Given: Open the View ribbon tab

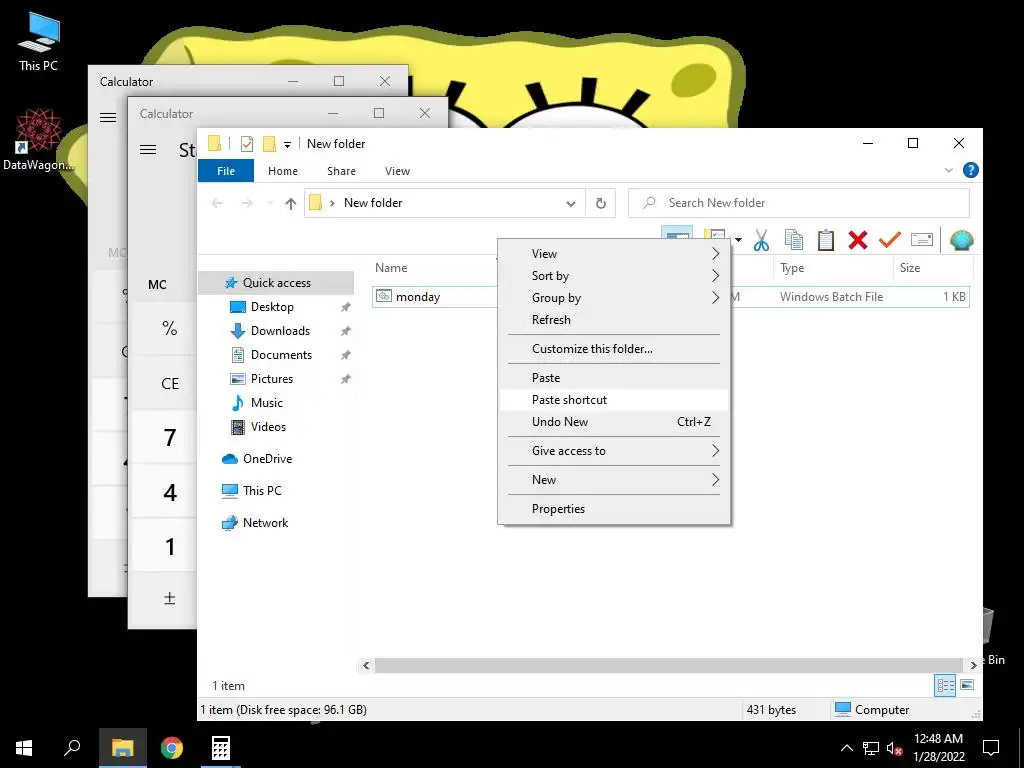Looking at the screenshot, I should pos(397,171).
